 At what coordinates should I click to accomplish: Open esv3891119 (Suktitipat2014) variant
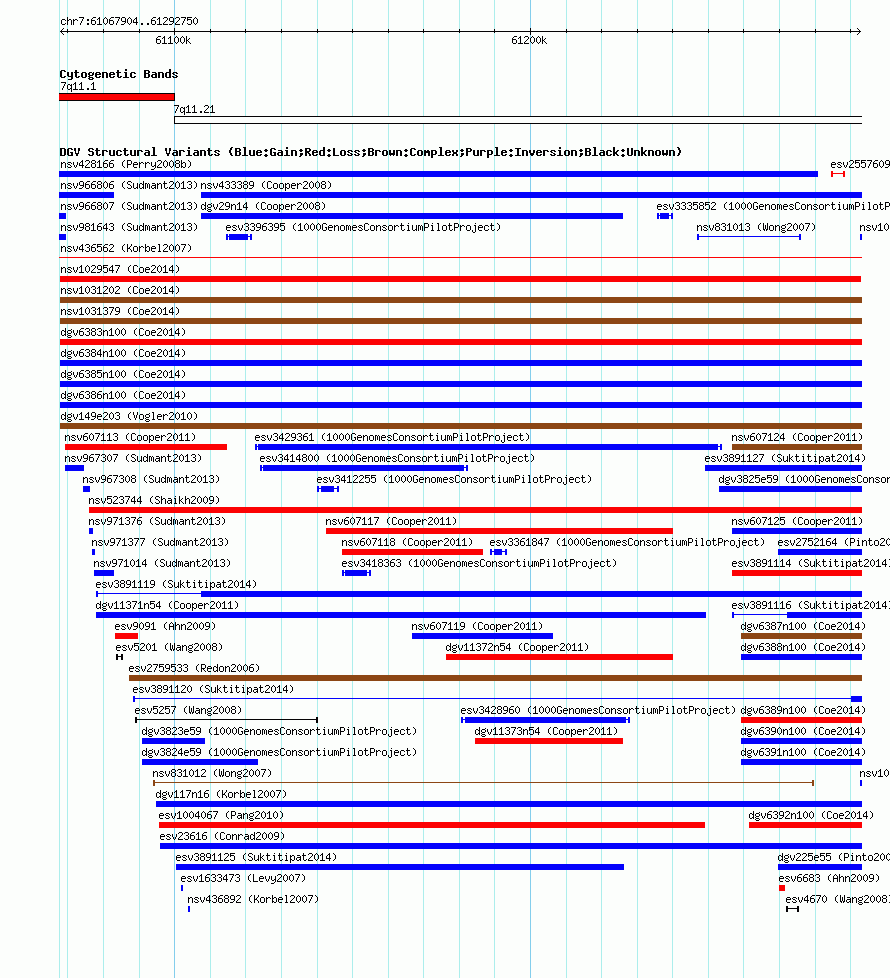[479, 594]
